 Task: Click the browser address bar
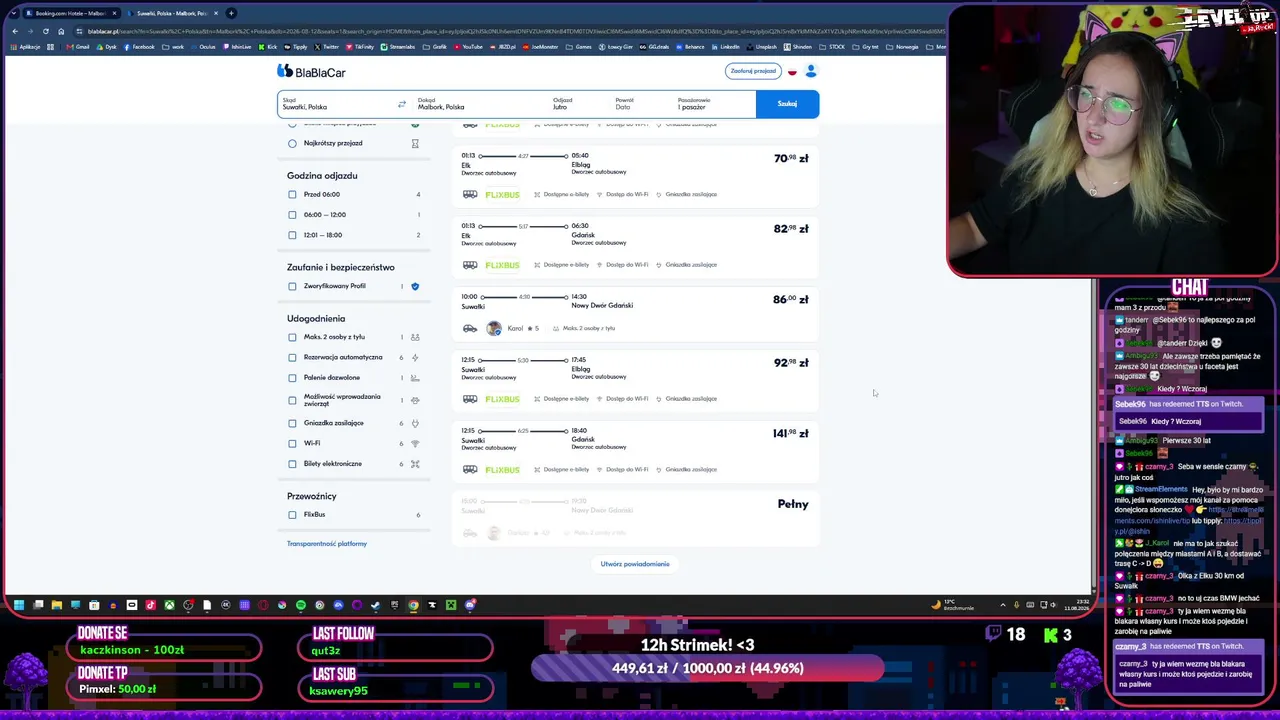pyautogui.click(x=510, y=31)
